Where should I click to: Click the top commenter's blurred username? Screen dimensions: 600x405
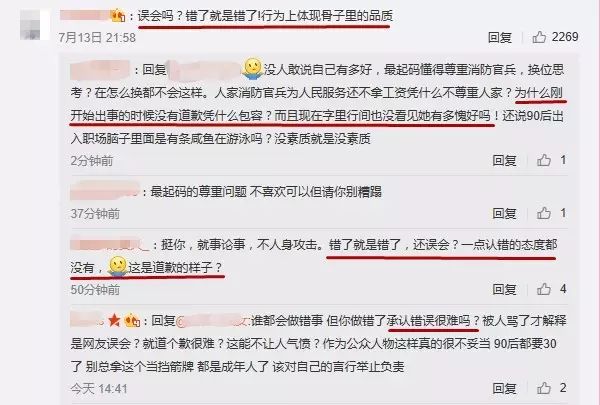[x=85, y=15]
